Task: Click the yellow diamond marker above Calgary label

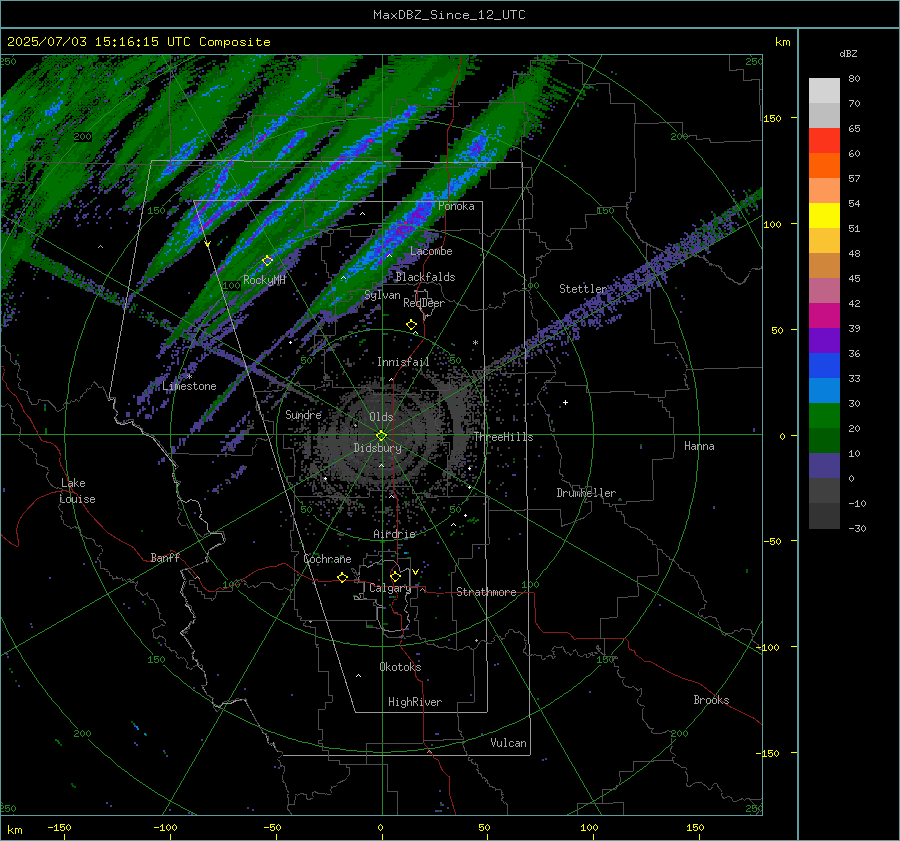Action: (x=395, y=576)
